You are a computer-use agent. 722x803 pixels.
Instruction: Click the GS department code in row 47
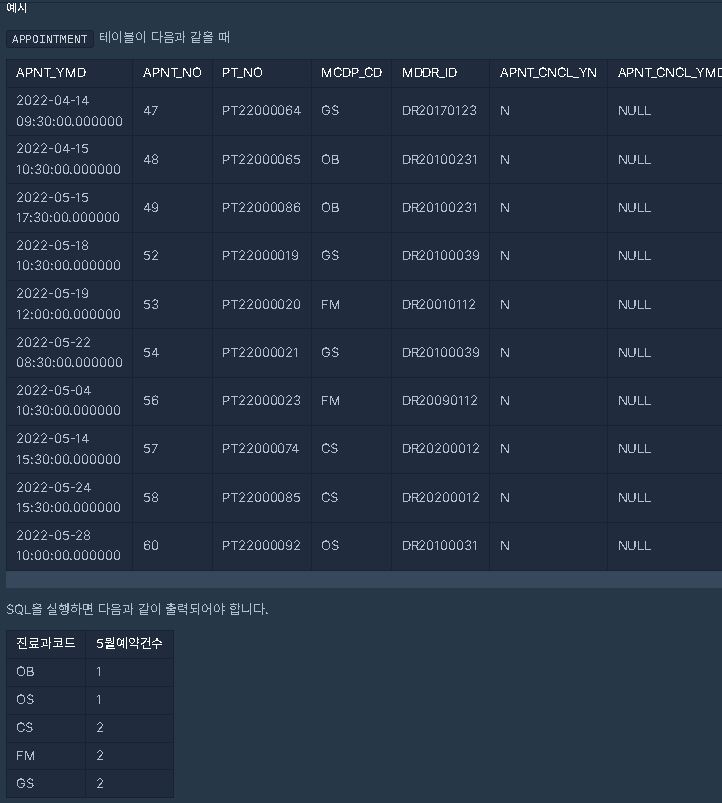coord(330,111)
